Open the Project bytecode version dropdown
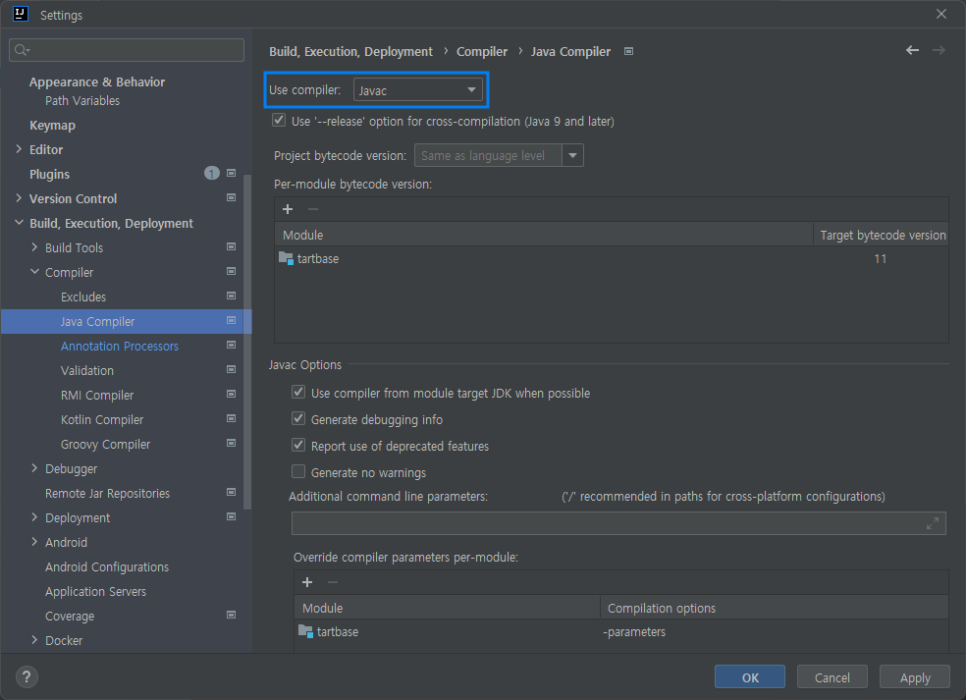Image resolution: width=966 pixels, height=700 pixels. (x=572, y=155)
